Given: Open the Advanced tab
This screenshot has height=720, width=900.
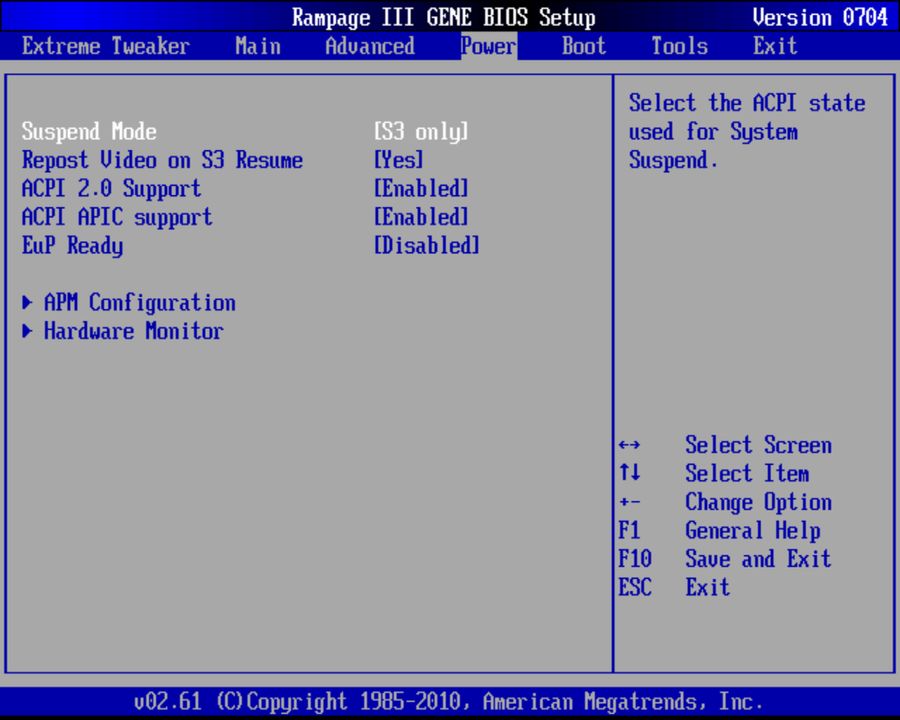Looking at the screenshot, I should tap(370, 46).
